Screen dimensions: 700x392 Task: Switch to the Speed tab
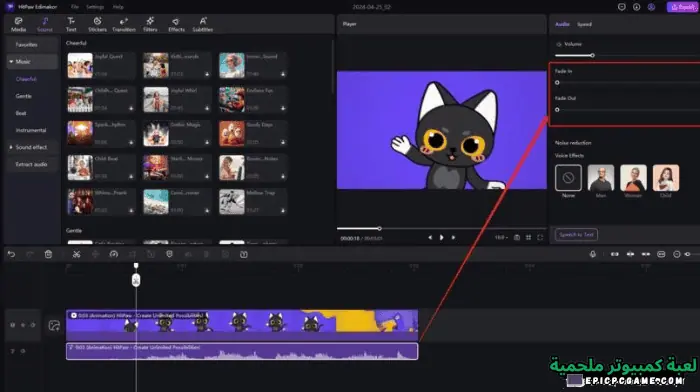tap(584, 24)
